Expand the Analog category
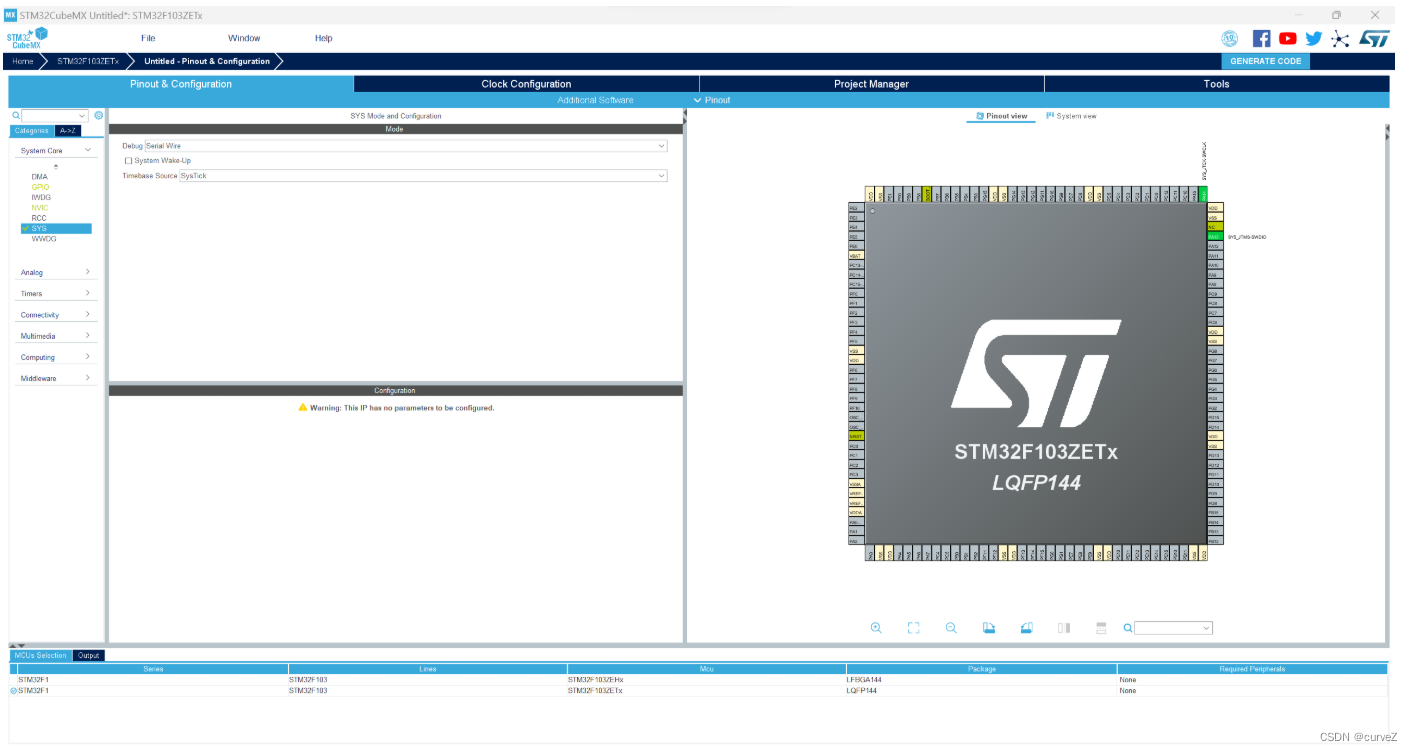Screen dimensions: 1413x751 (x=88, y=272)
